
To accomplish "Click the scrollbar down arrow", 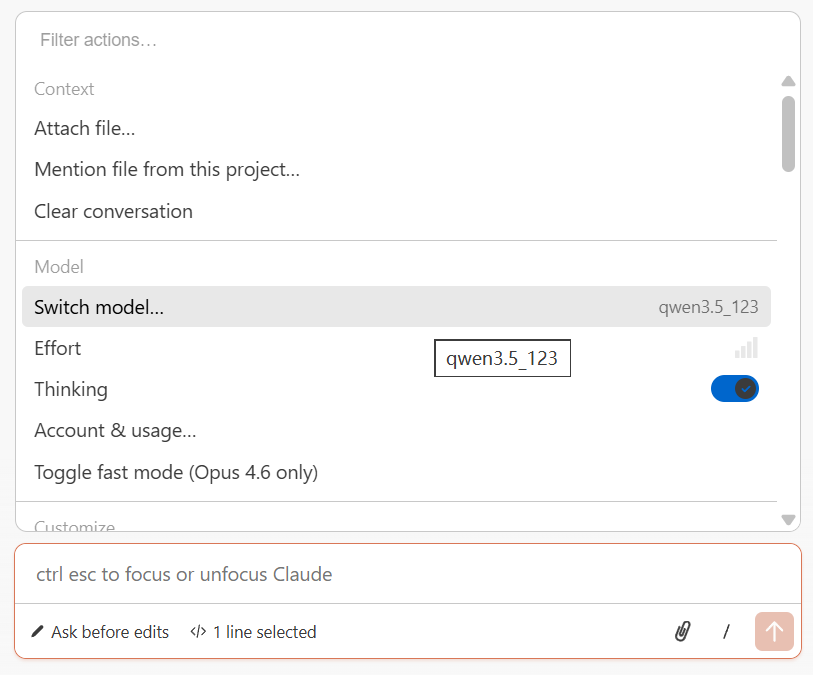I will [x=789, y=519].
